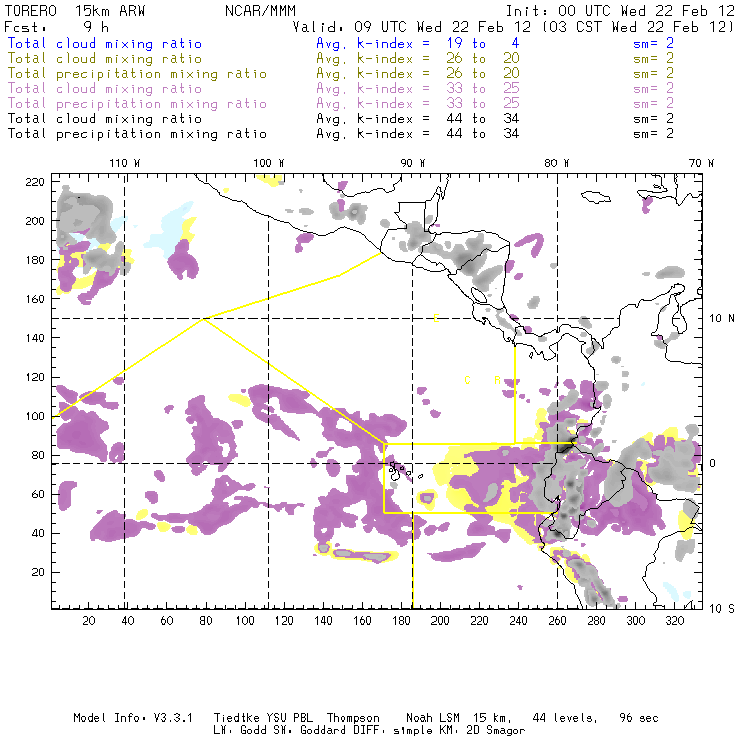Image resolution: width=740 pixels, height=740 pixels.
Task: Select purple "Total precipitation mixing ratio" legend text
Action: 137,104
